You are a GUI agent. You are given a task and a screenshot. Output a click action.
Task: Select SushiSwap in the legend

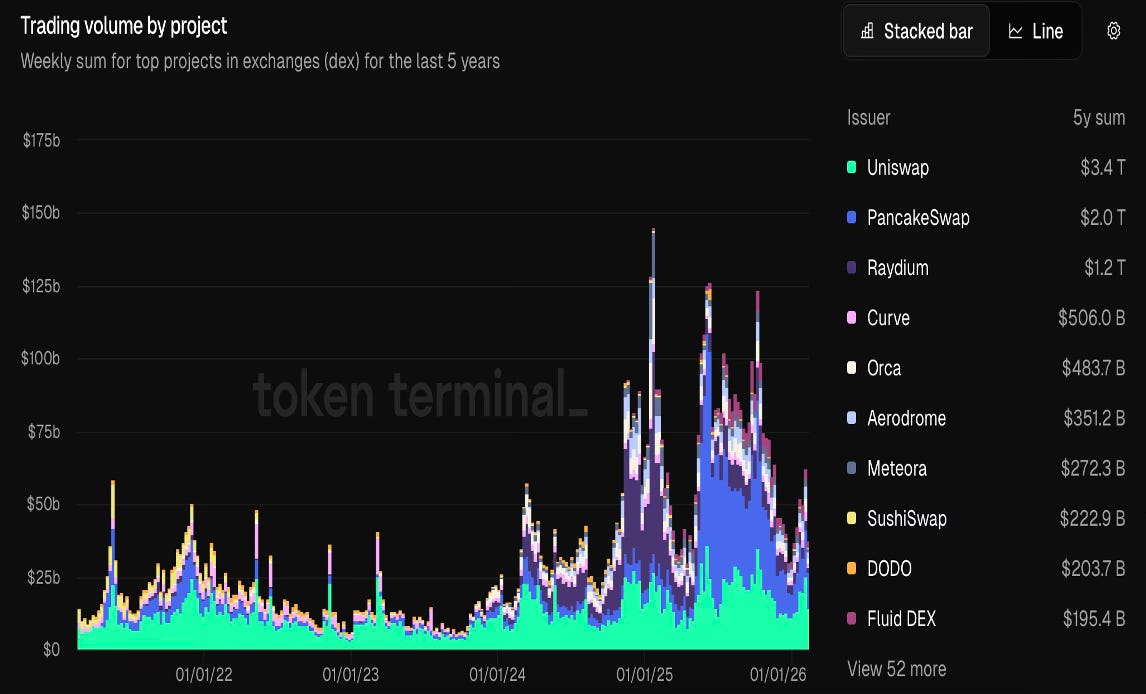906,519
